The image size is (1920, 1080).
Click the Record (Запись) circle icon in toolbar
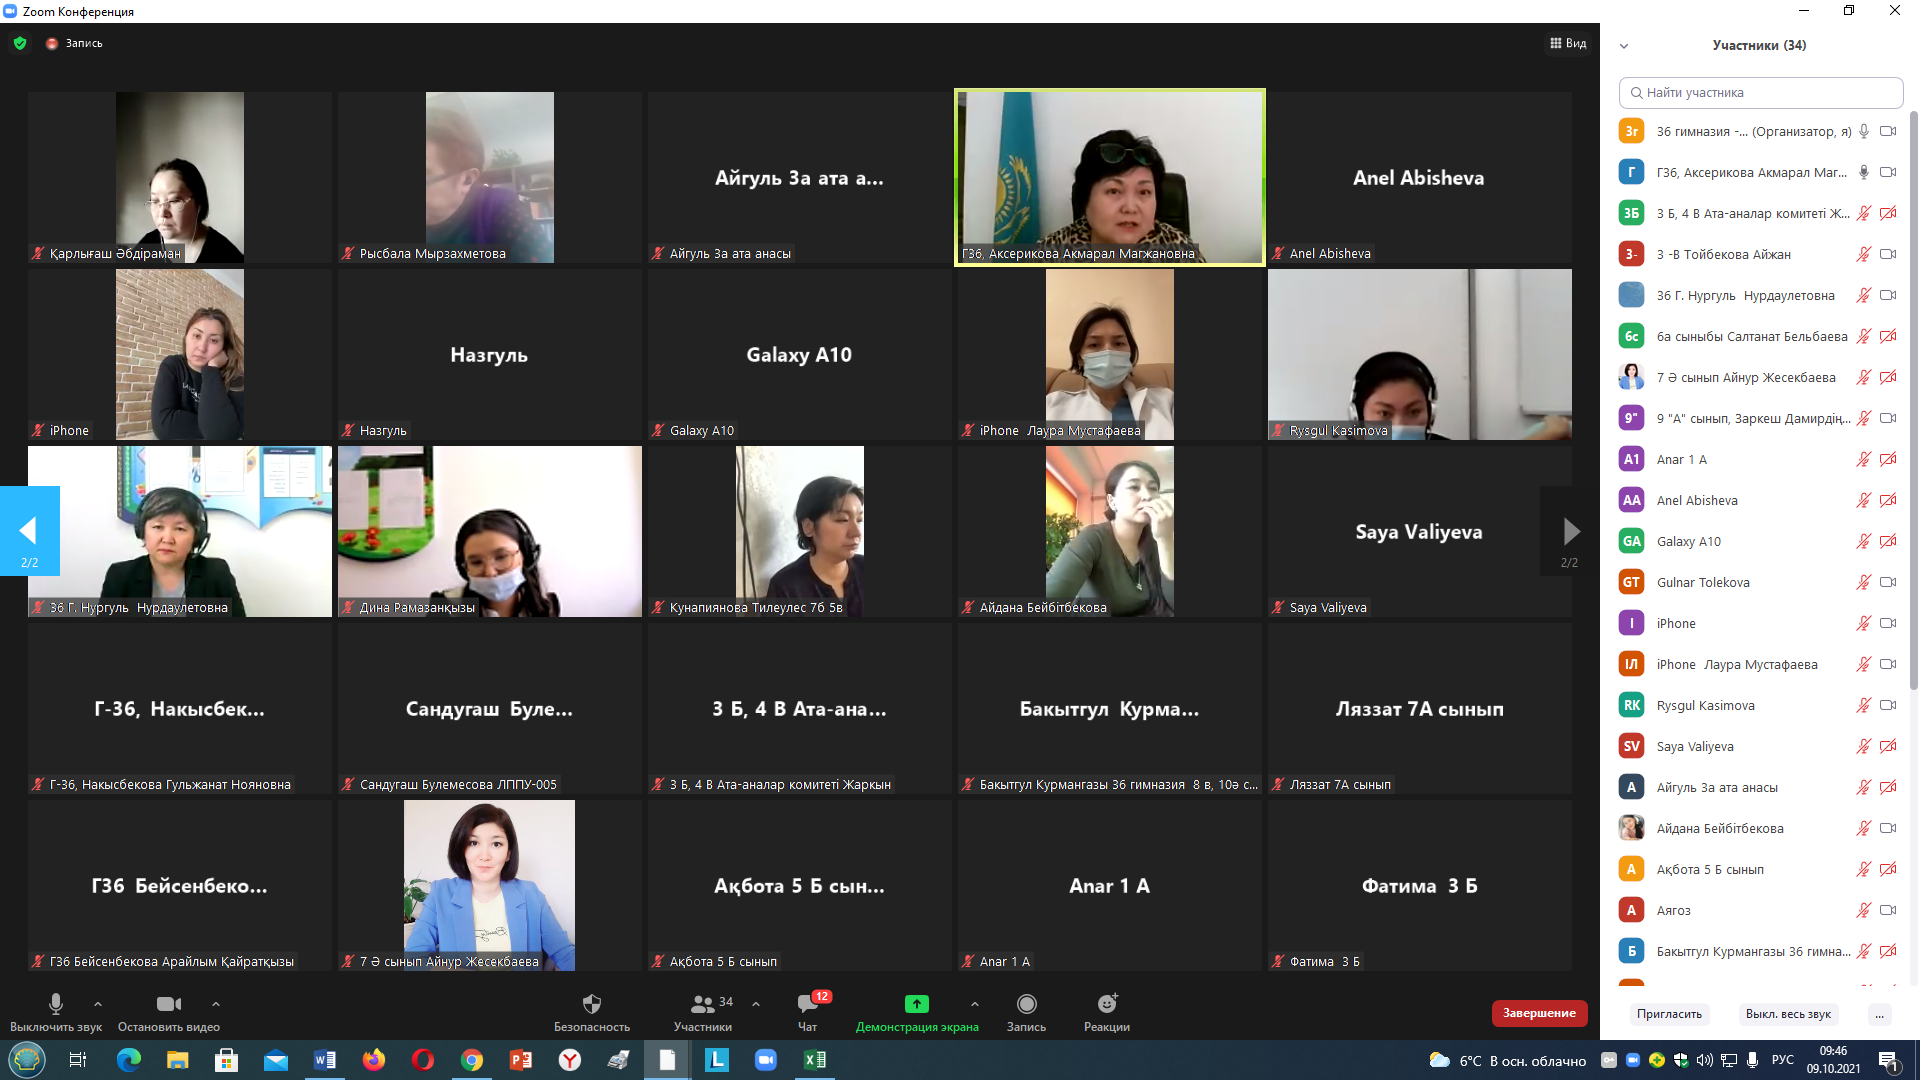[x=1026, y=1004]
